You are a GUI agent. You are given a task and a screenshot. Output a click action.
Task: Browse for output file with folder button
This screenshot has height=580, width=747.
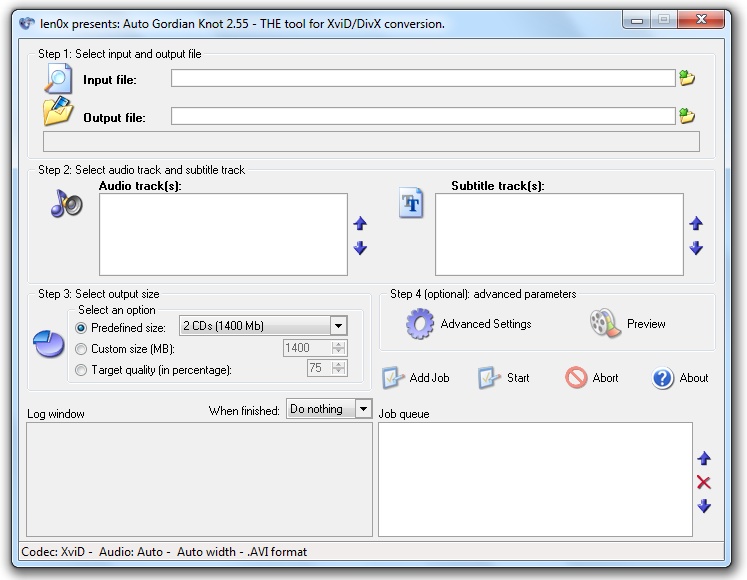point(686,116)
